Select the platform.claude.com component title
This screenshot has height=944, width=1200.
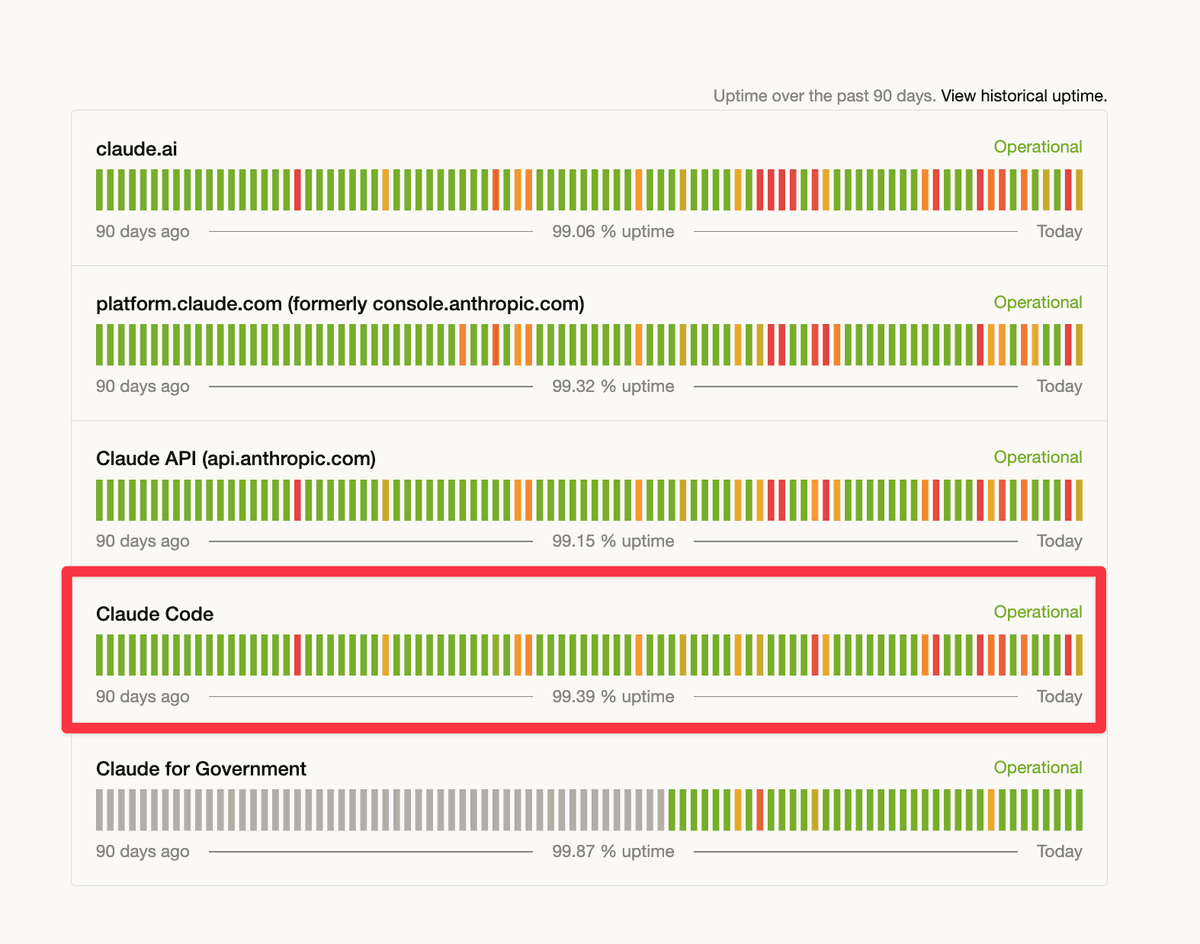[340, 304]
